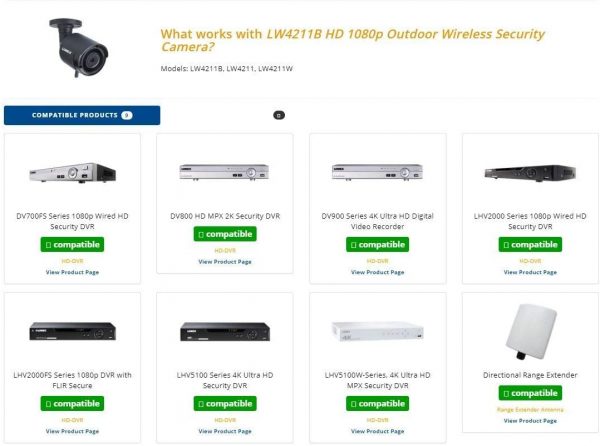
Task: Click the small dark badge icon beside tab
Action: pos(279,115)
